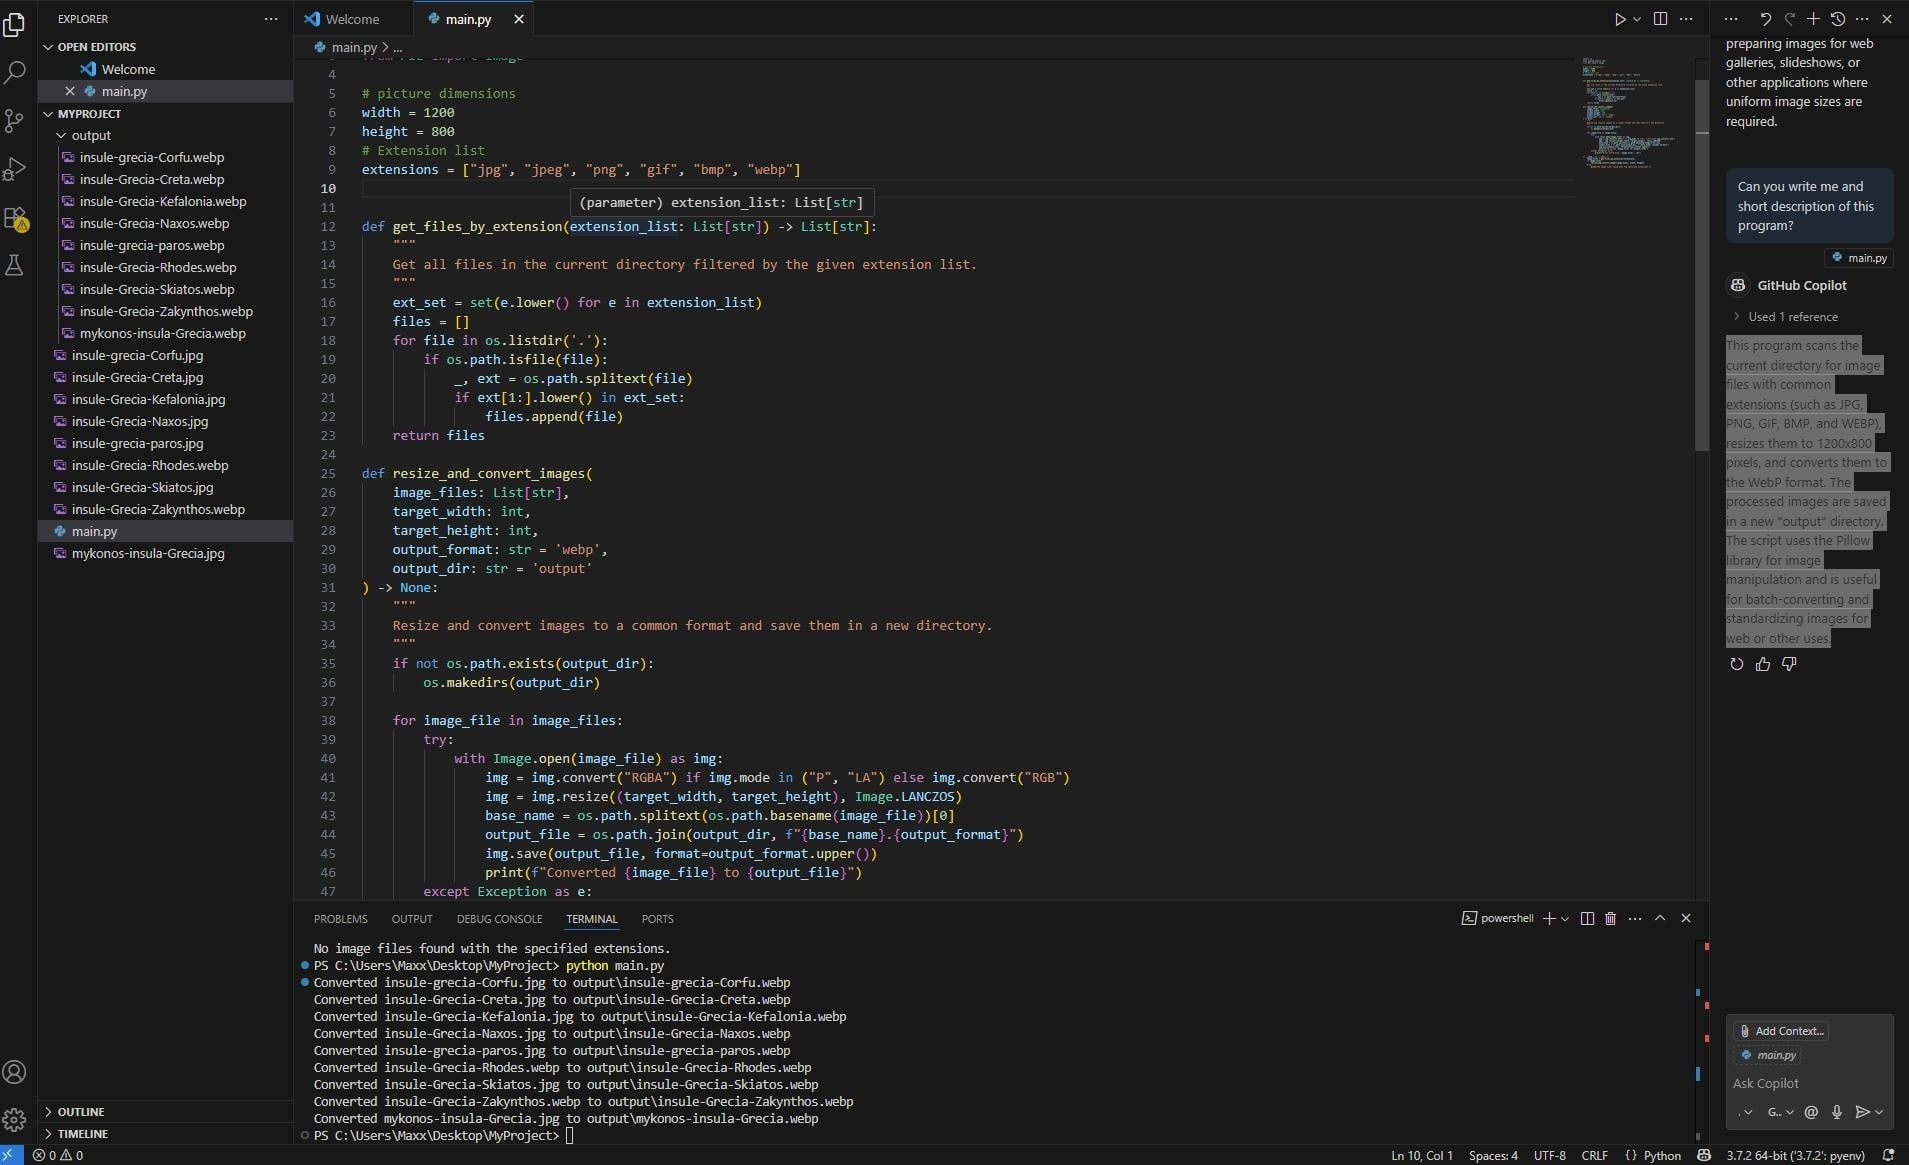Select Python interpreter 3.7.2 64-bit
Viewport: 1909px width, 1165px height.
click(x=1795, y=1155)
